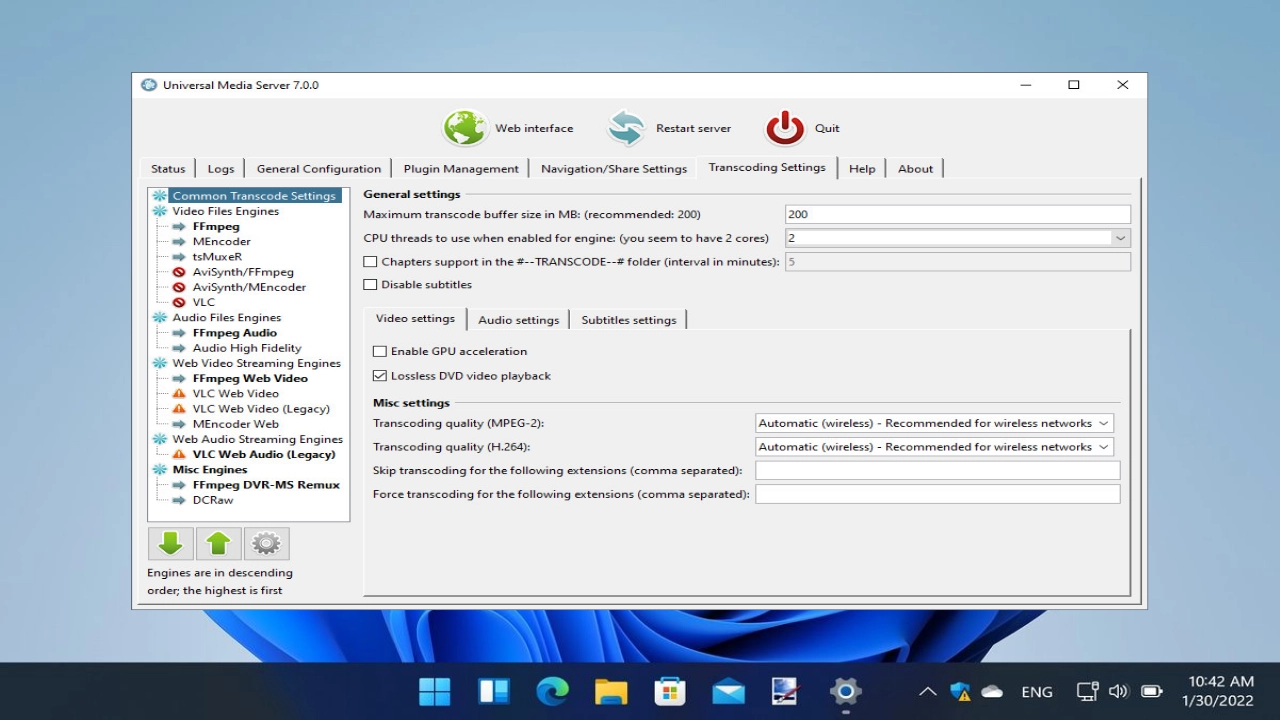The height and width of the screenshot is (720, 1280).
Task: Enable GPU acceleration checkbox
Action: point(380,352)
